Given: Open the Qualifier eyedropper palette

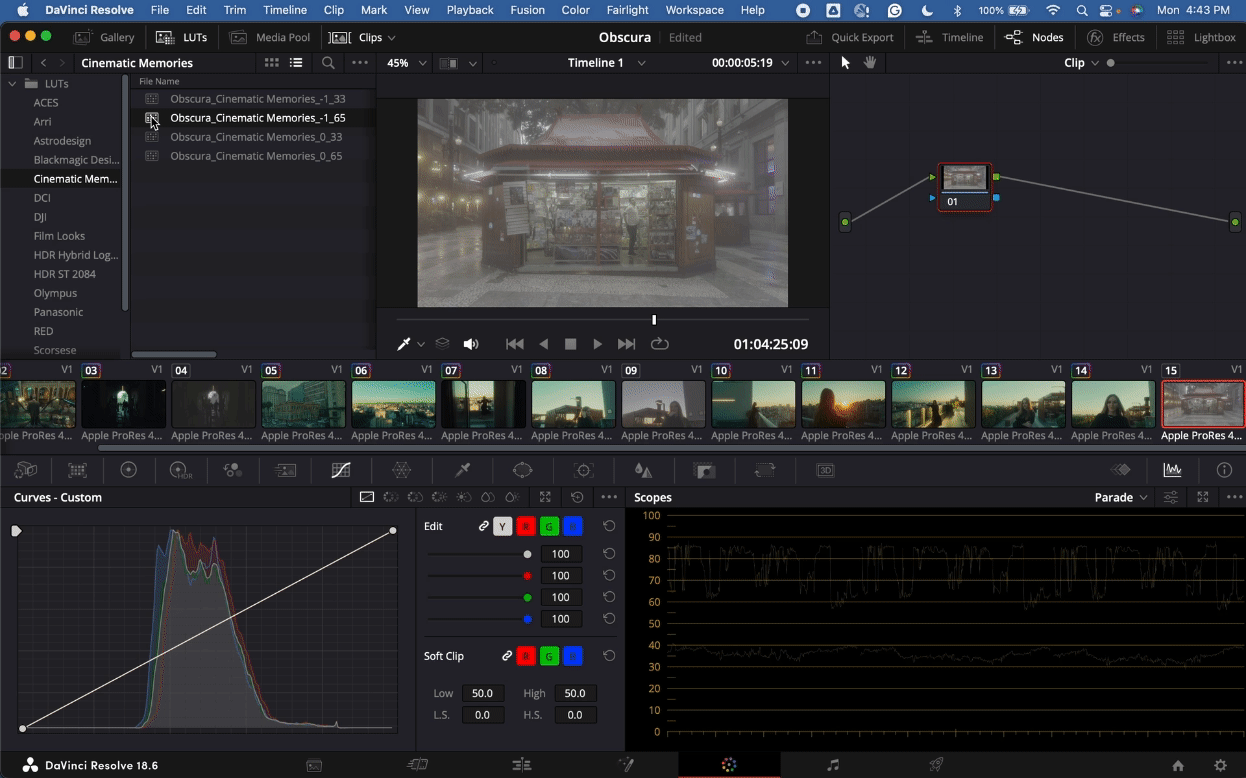Looking at the screenshot, I should coord(462,470).
